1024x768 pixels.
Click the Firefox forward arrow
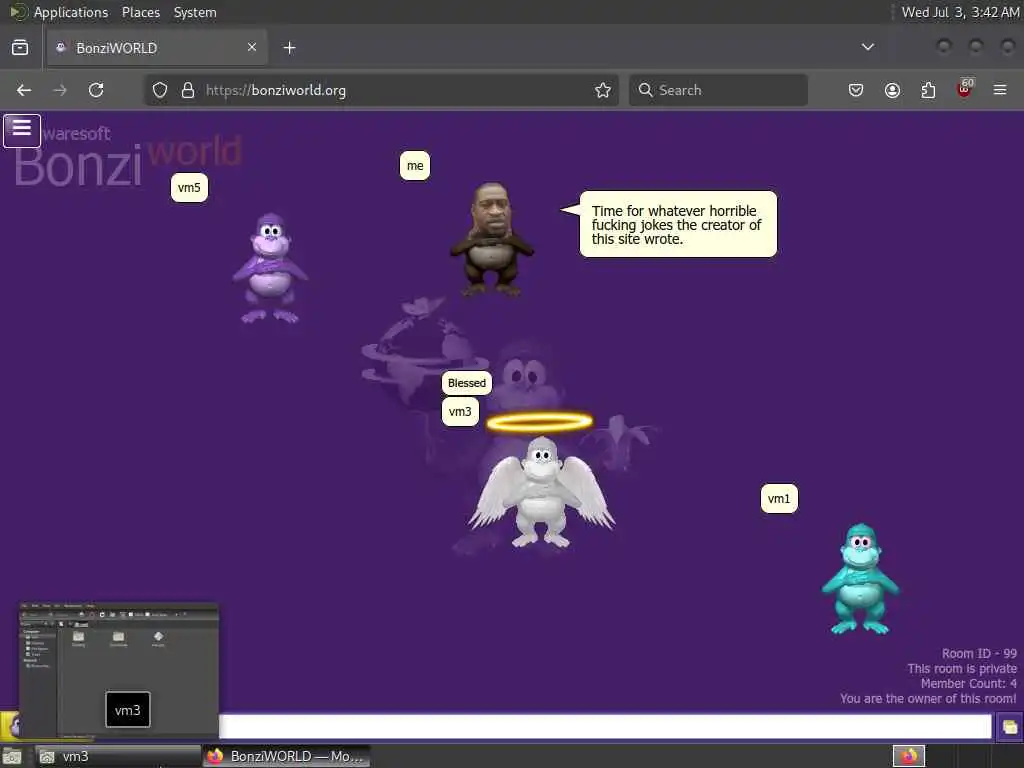tap(60, 90)
